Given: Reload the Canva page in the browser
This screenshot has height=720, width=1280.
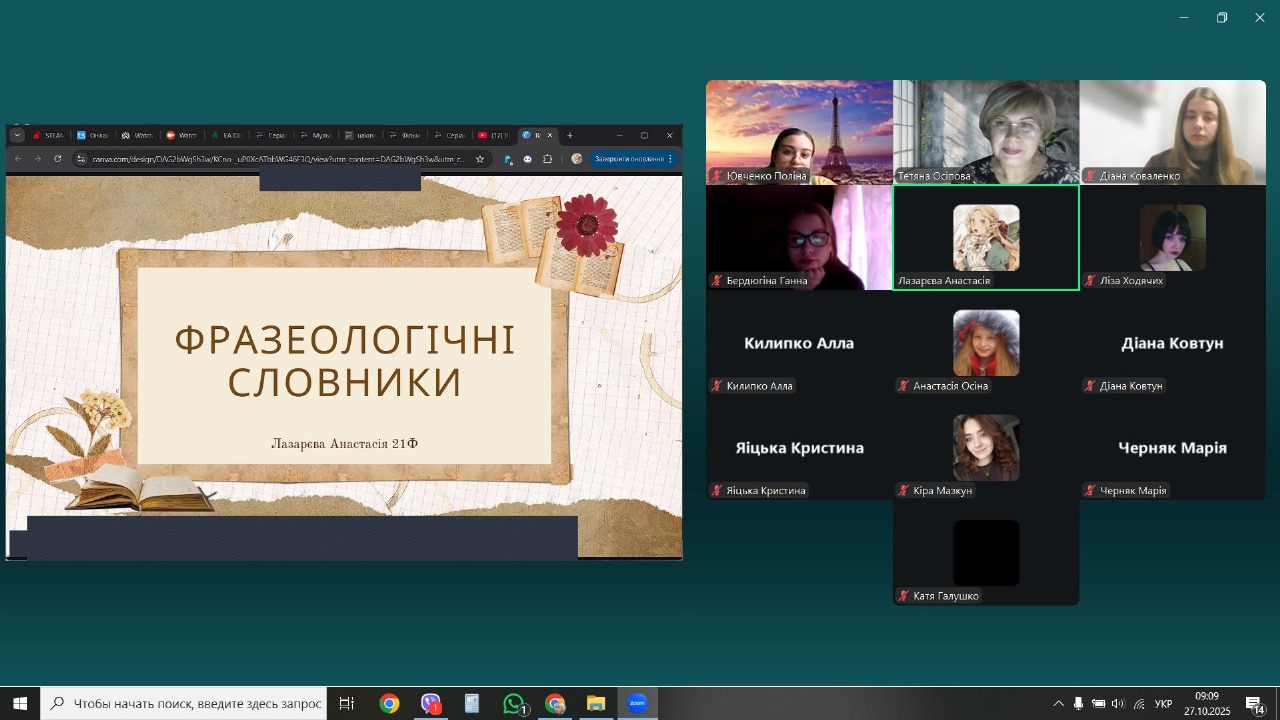Looking at the screenshot, I should click(x=58, y=159).
